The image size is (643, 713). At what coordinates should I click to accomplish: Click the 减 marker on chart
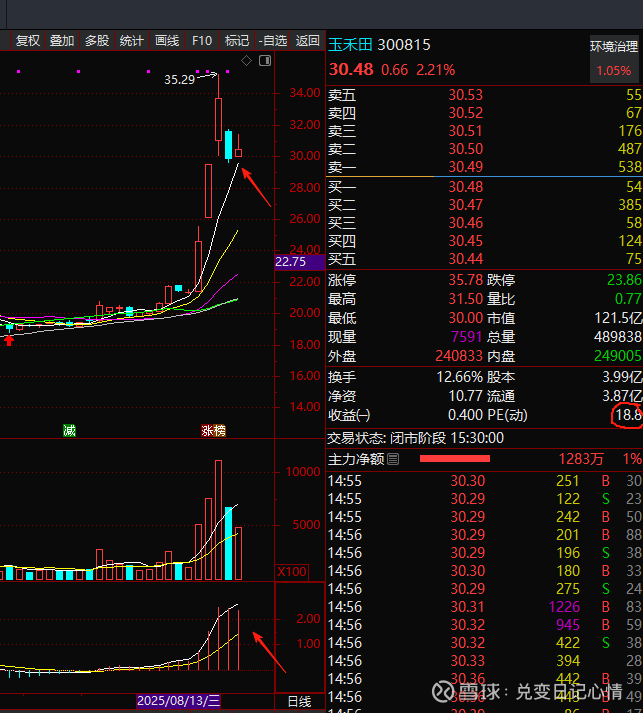point(69,430)
